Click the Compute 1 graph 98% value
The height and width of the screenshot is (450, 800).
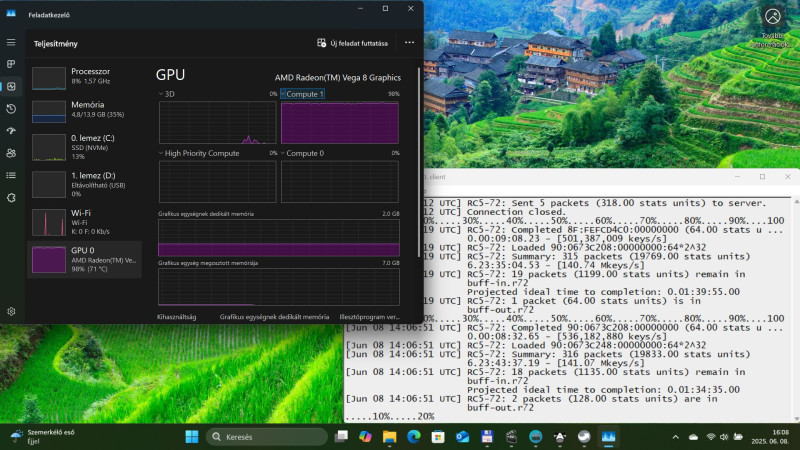click(393, 94)
